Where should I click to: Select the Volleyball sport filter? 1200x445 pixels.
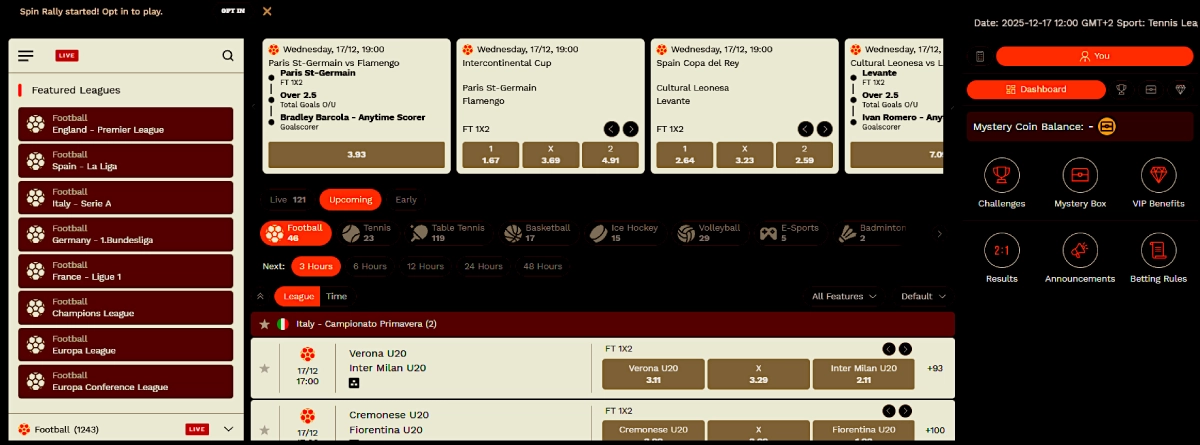[709, 233]
